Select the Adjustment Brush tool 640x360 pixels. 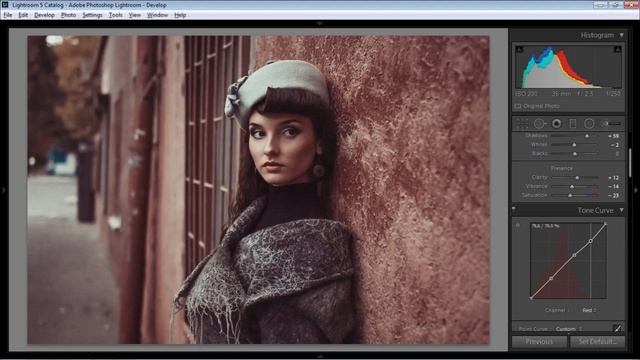click(612, 123)
